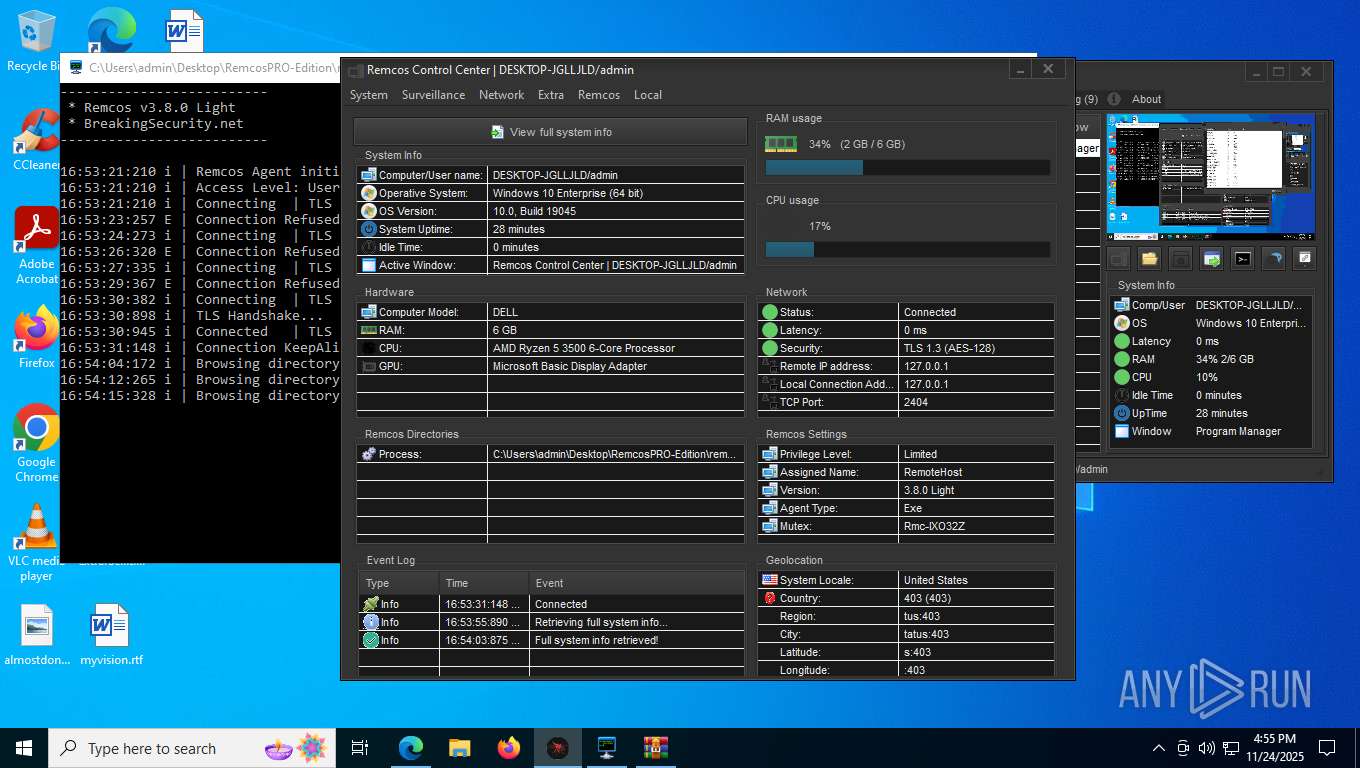Launch the command line icon under preview
Image resolution: width=1360 pixels, height=768 pixels.
click(x=1242, y=259)
